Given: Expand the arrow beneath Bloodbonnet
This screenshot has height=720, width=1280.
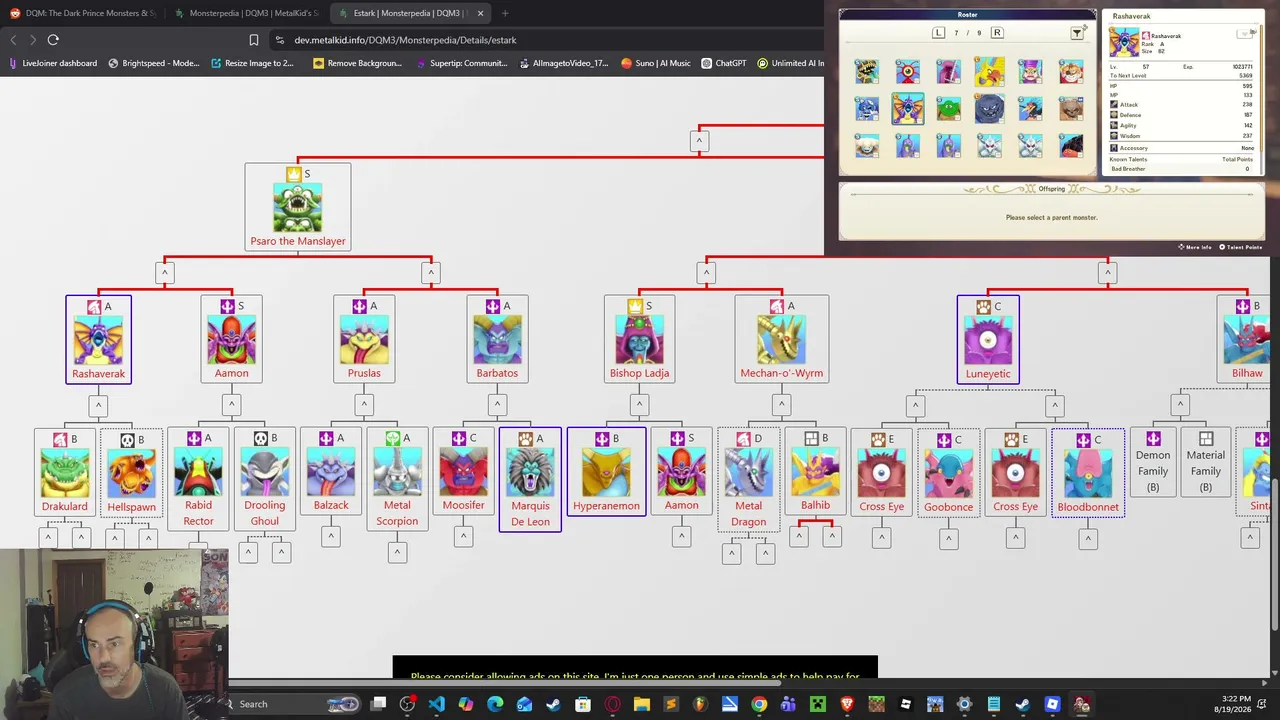Looking at the screenshot, I should click(x=1088, y=539).
